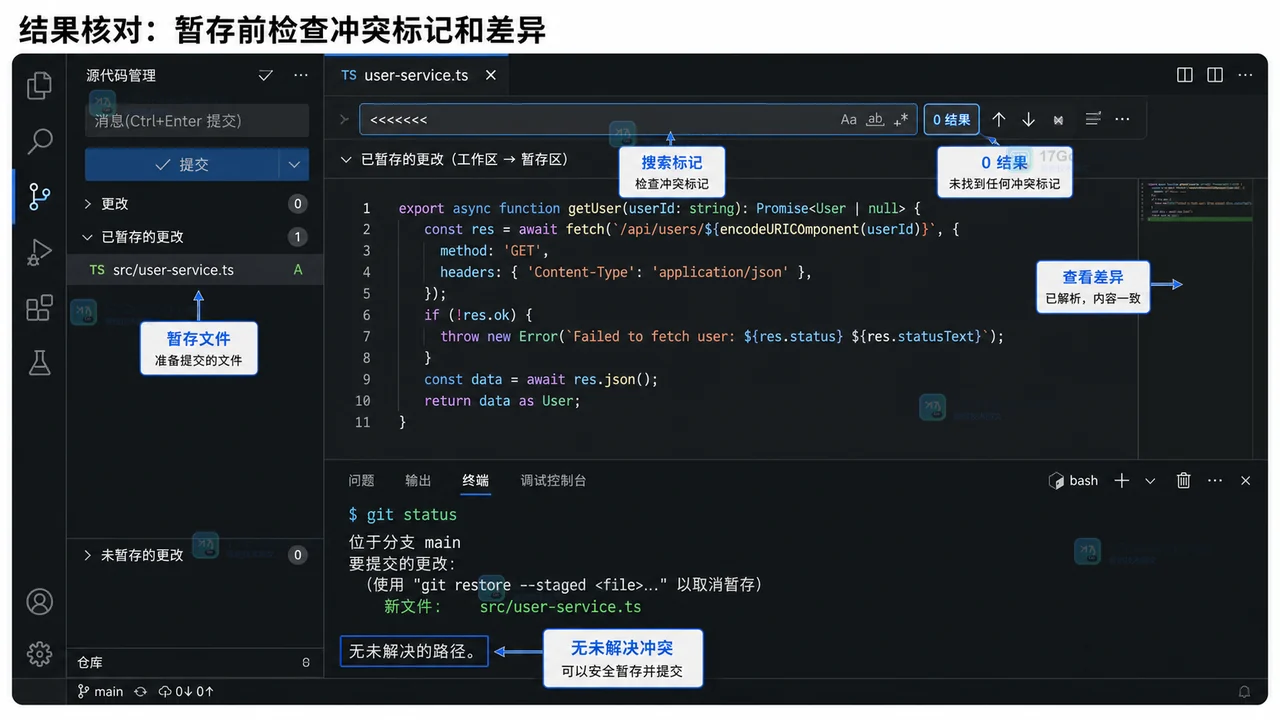Click the 1 count badge on 已暂存的更改
The width and height of the screenshot is (1280, 720).
coord(297,237)
